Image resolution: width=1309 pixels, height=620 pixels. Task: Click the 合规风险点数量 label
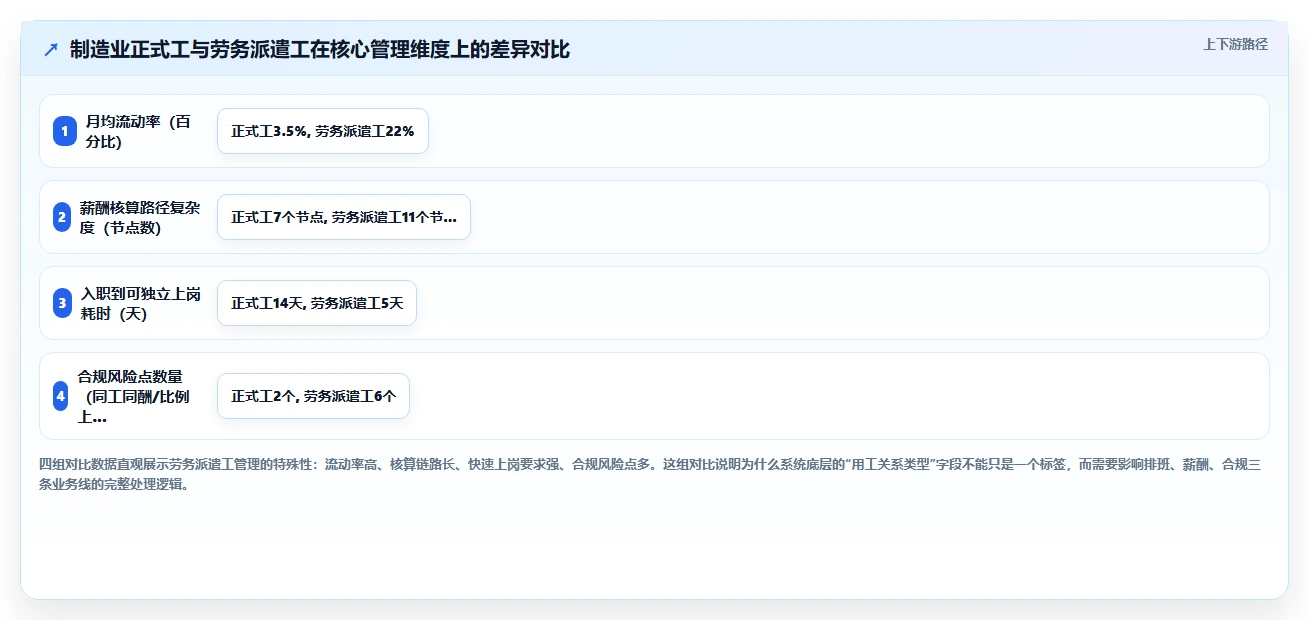pyautogui.click(x=133, y=396)
